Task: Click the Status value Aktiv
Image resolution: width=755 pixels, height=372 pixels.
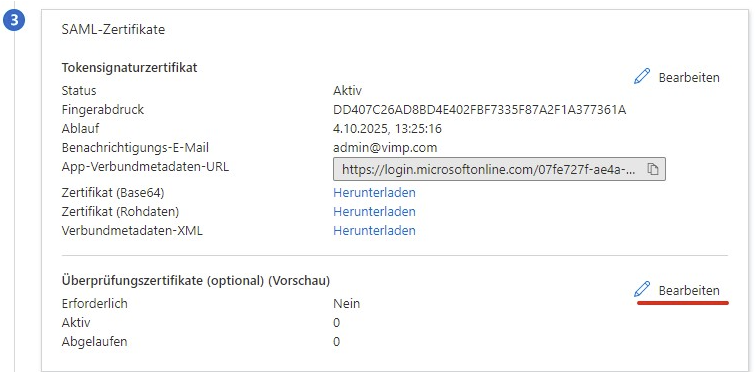Action: [347, 90]
